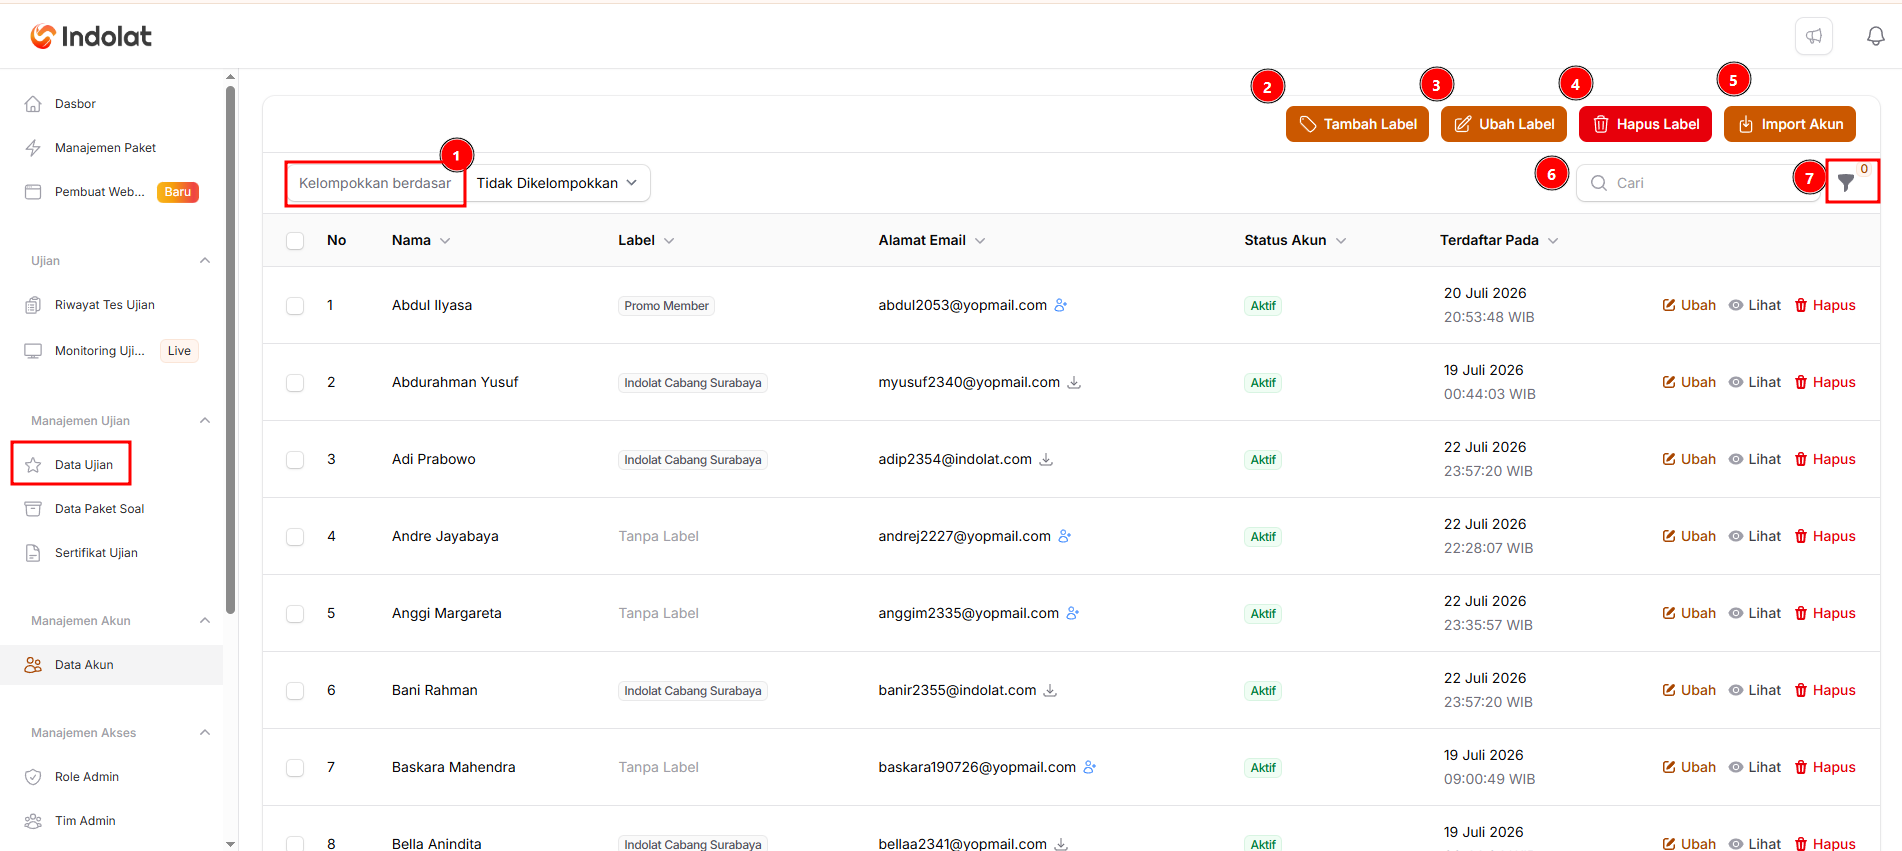Check the box for Abdurahman Yusuf
This screenshot has height=851, width=1902.
tap(295, 383)
